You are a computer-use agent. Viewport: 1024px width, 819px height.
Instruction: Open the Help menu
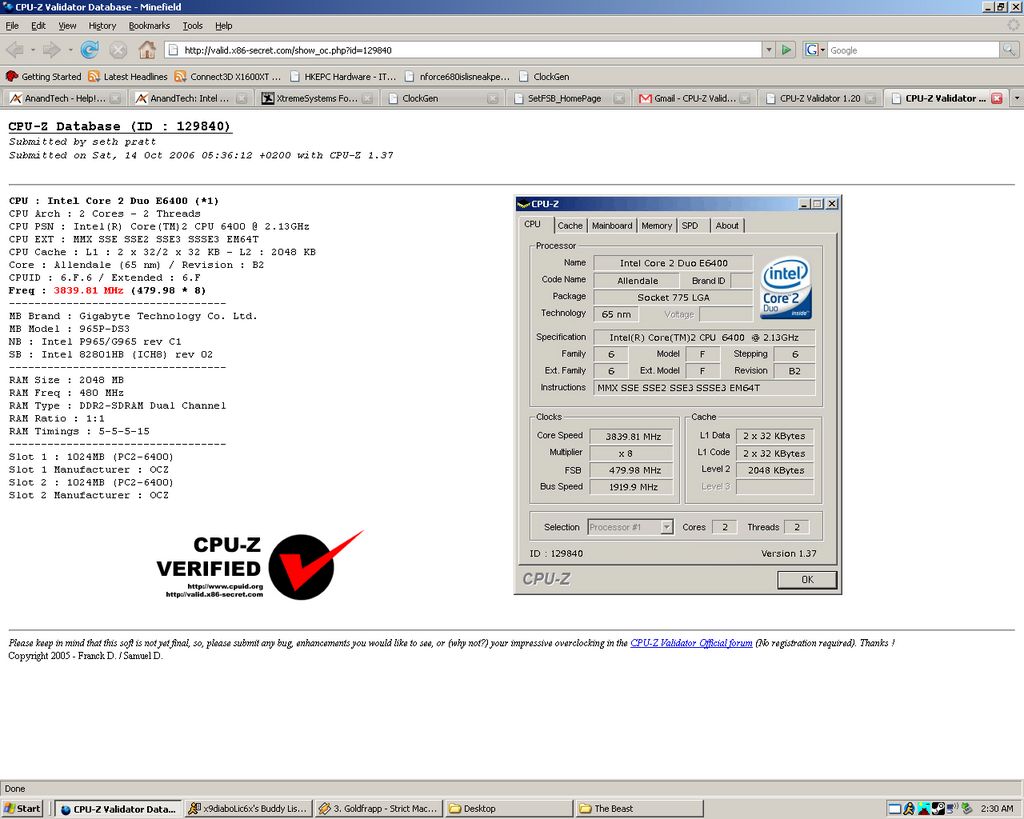coord(223,25)
